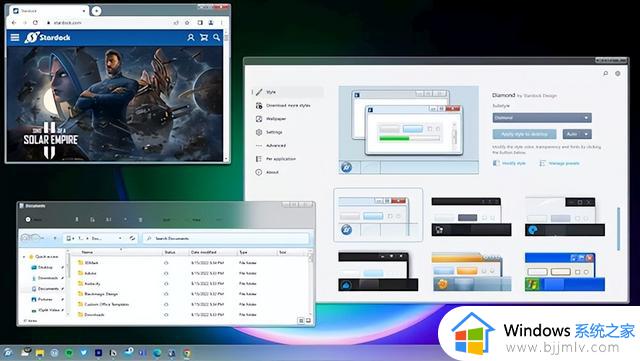Collapse the Quick access tree node
Viewport: 640px width, 361px height.
[x=24, y=257]
